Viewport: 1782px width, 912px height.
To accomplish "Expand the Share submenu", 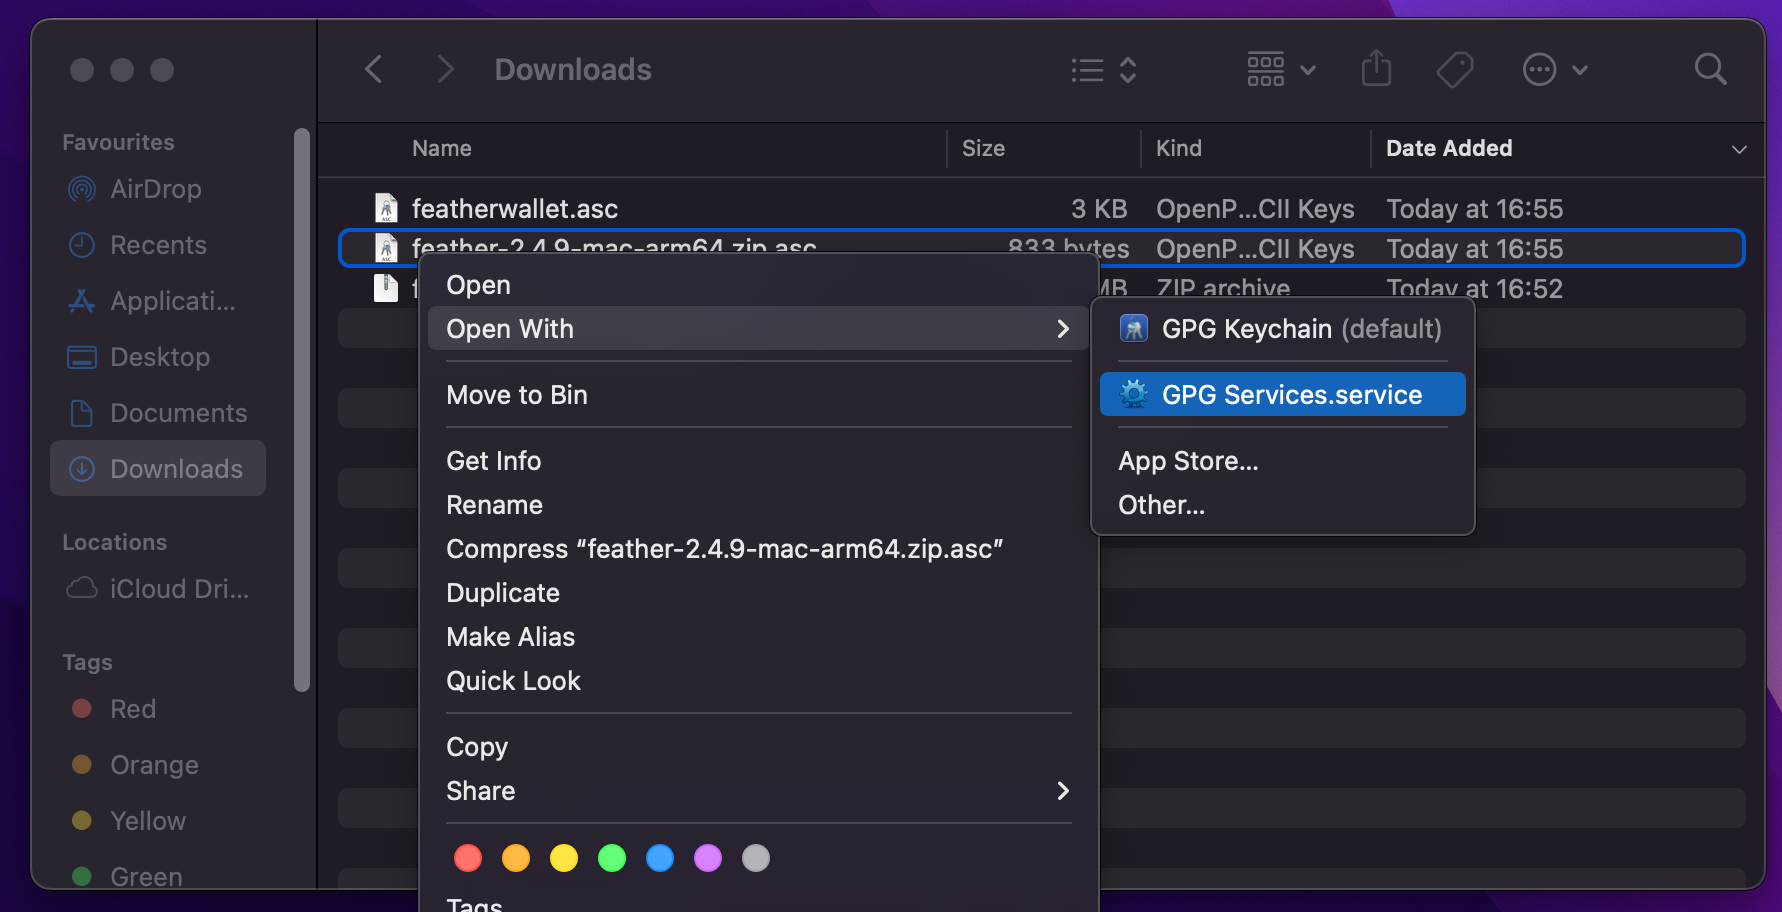I will [758, 791].
